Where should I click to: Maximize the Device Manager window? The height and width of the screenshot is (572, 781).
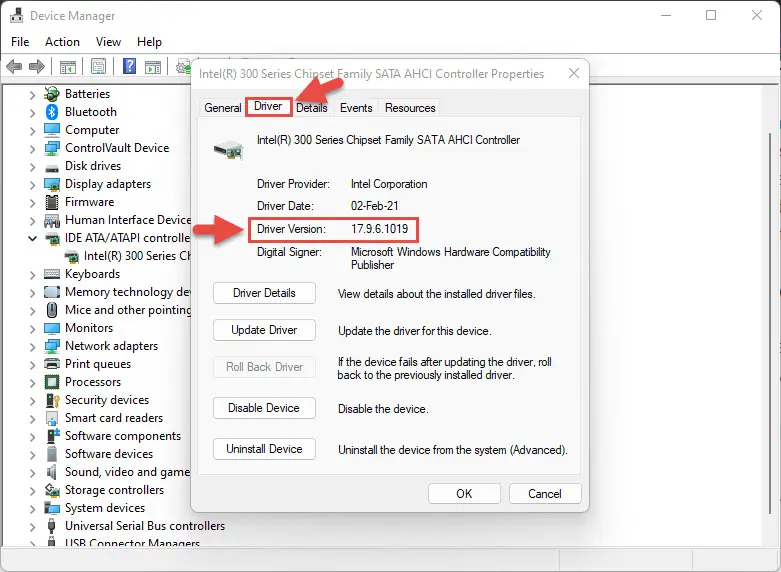tap(711, 15)
